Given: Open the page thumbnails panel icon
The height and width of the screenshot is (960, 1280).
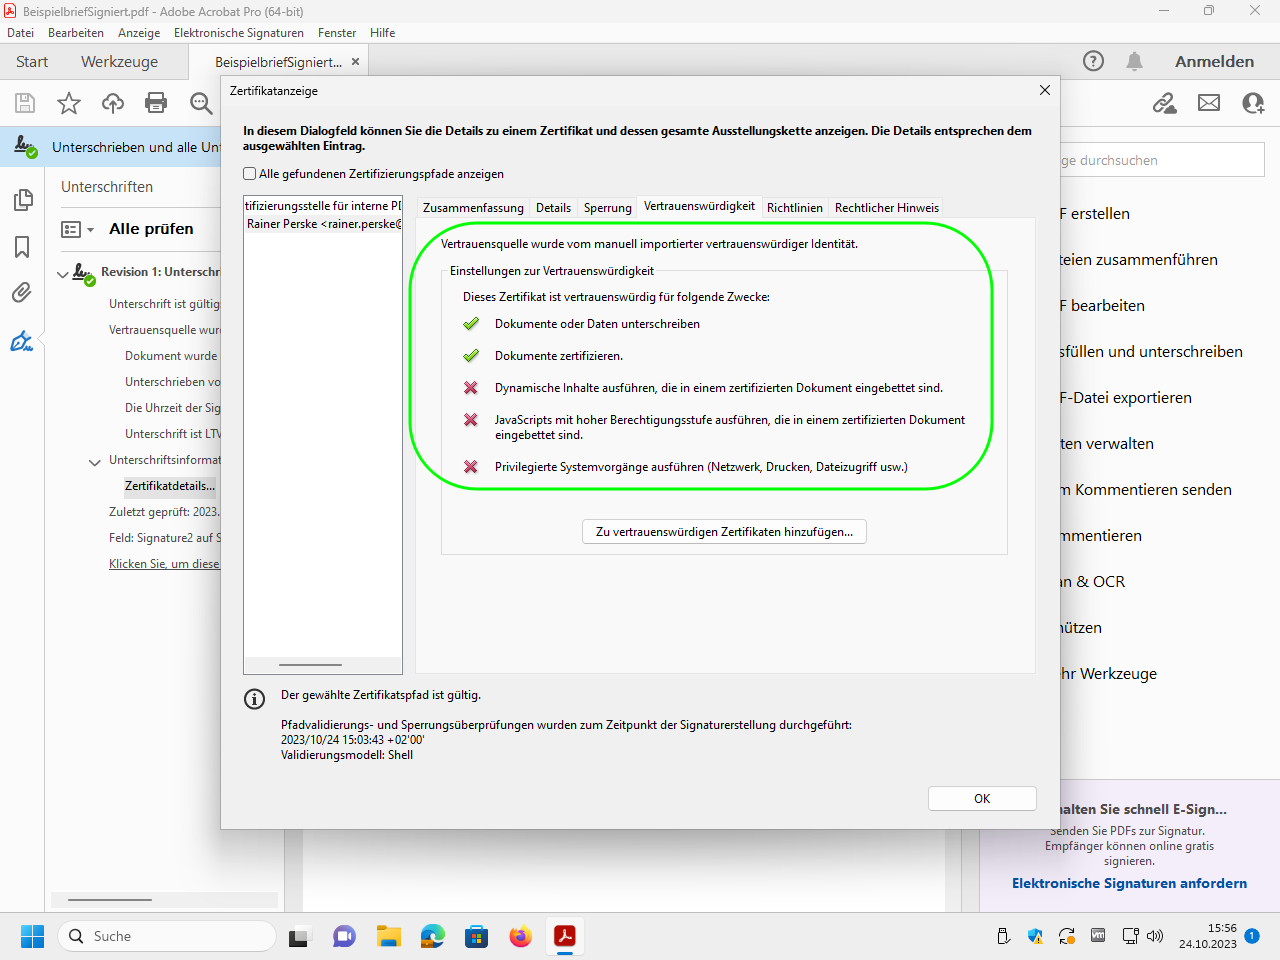Looking at the screenshot, I should click(x=22, y=200).
